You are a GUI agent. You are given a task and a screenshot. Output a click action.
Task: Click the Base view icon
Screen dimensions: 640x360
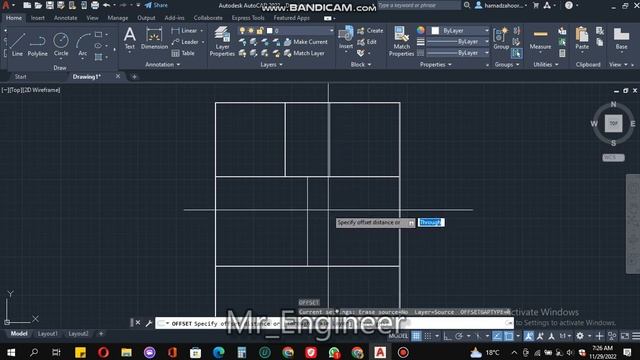pos(621,38)
